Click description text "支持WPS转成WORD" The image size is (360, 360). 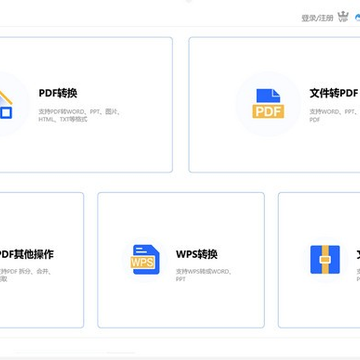(204, 271)
